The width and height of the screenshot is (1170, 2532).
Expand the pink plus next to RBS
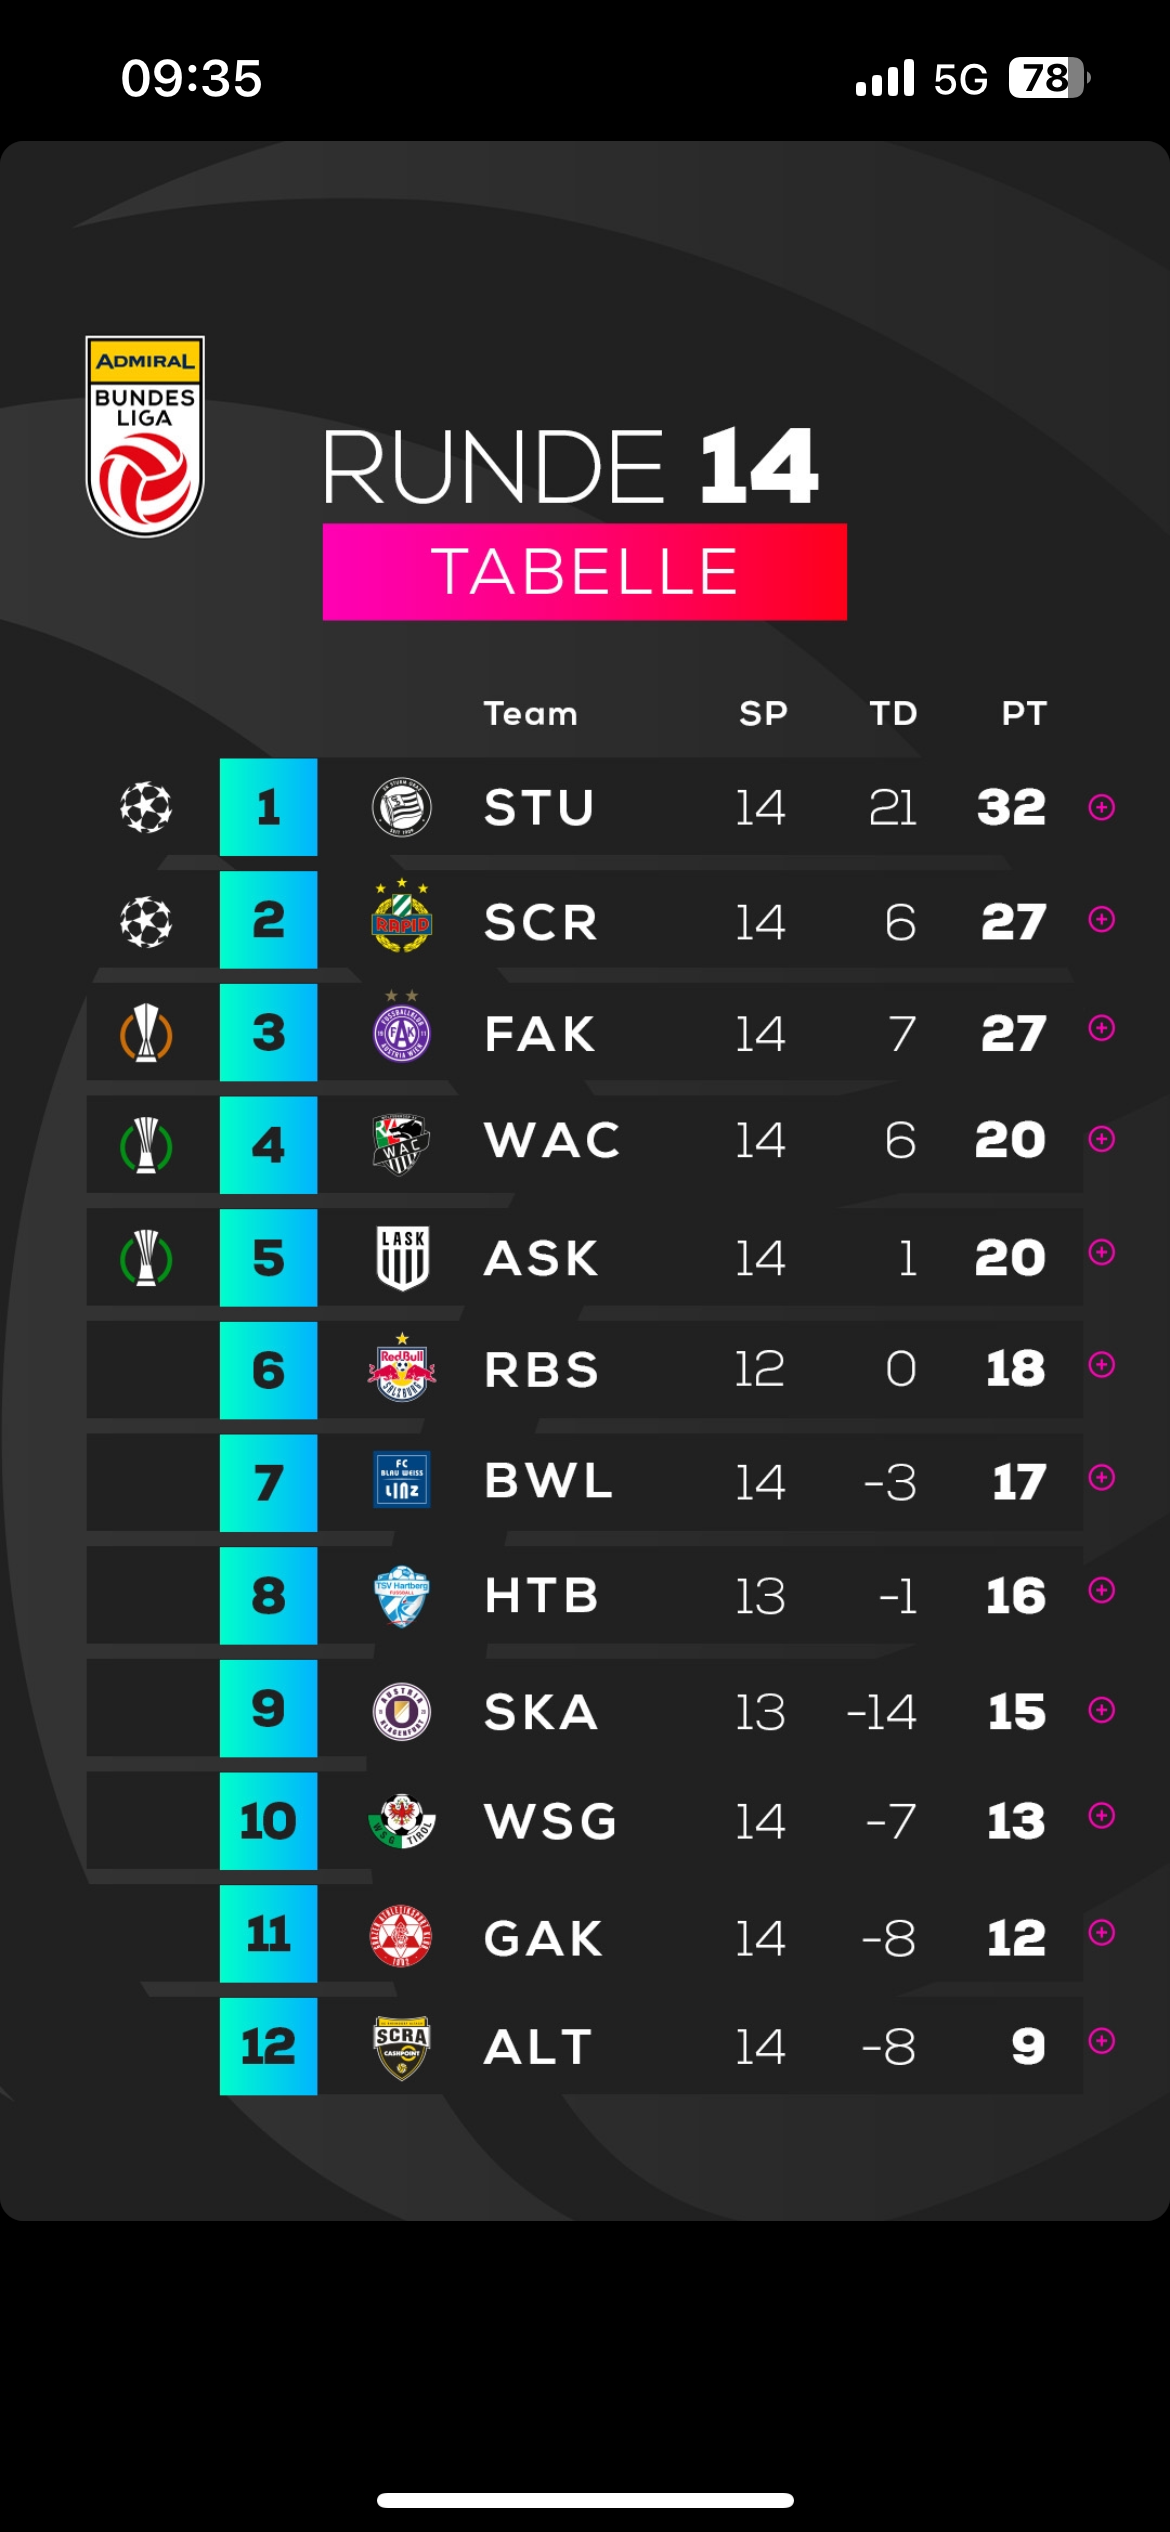tap(1101, 1365)
